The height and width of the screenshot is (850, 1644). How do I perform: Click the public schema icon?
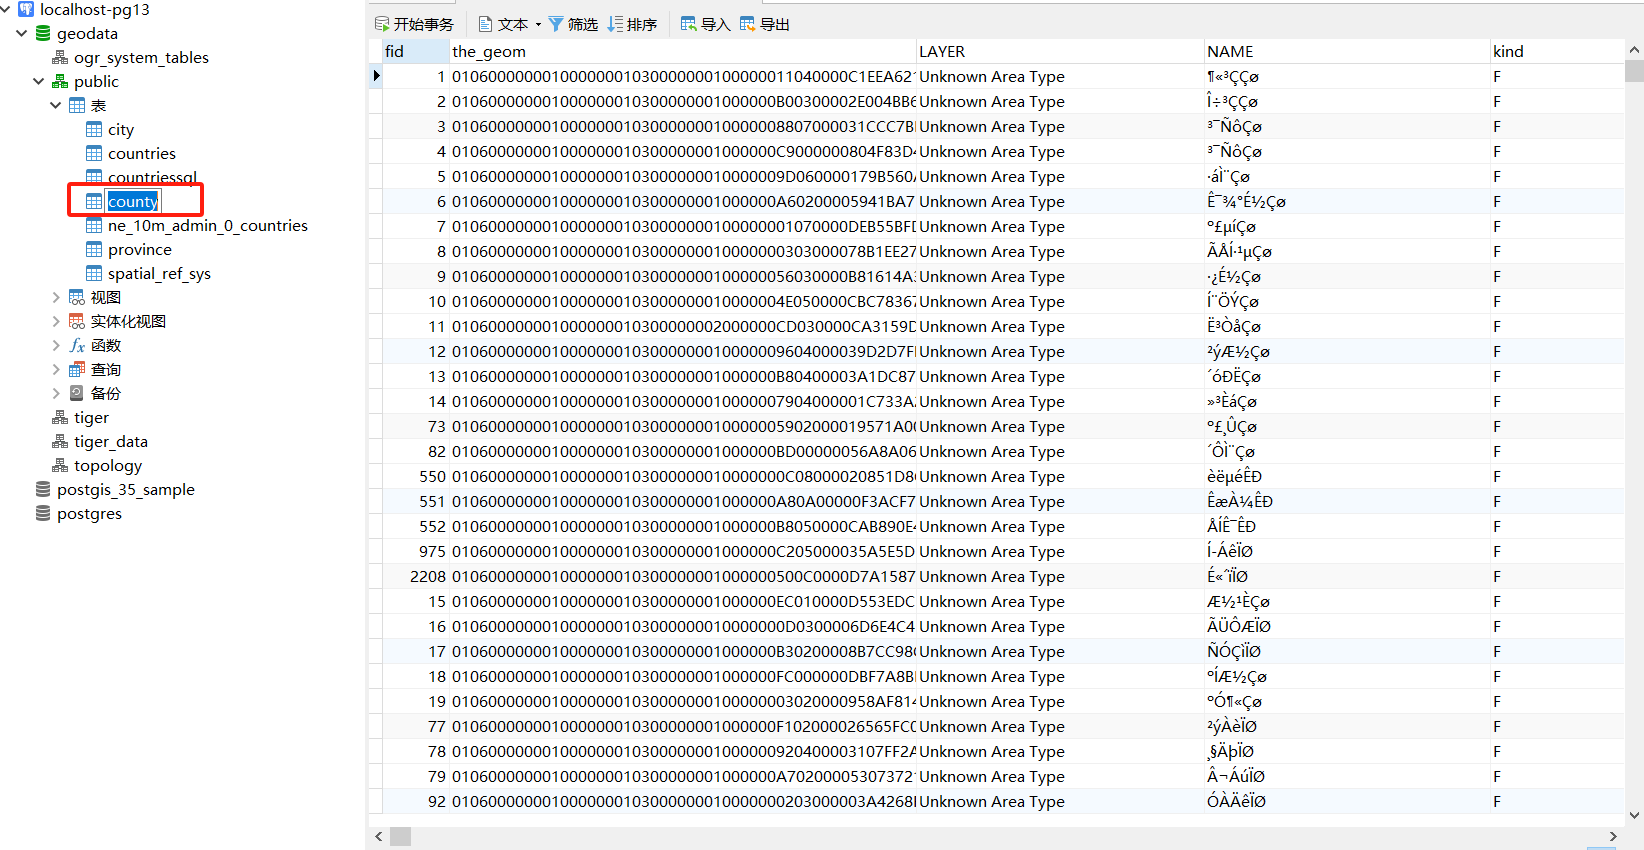60,81
